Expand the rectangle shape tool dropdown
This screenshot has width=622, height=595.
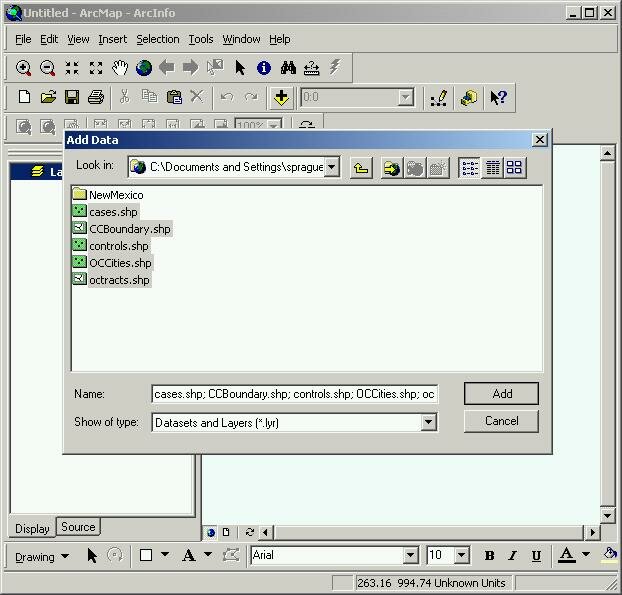point(165,554)
